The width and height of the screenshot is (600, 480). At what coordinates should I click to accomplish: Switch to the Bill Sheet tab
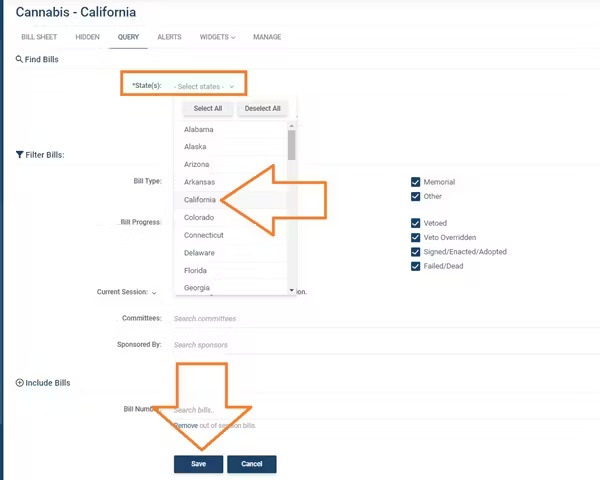(40, 37)
